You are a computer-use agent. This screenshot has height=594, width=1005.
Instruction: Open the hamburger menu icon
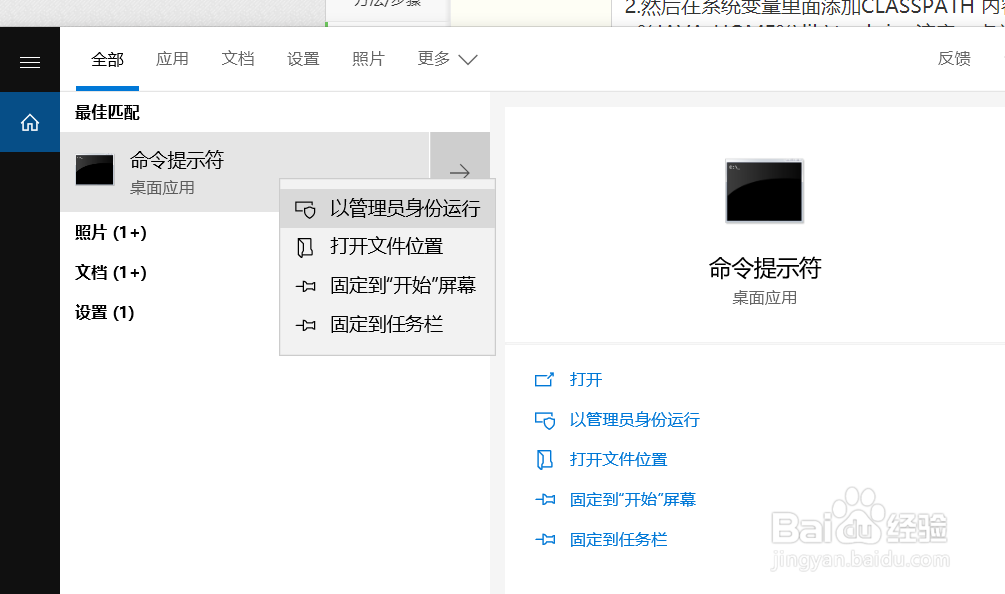(x=30, y=62)
